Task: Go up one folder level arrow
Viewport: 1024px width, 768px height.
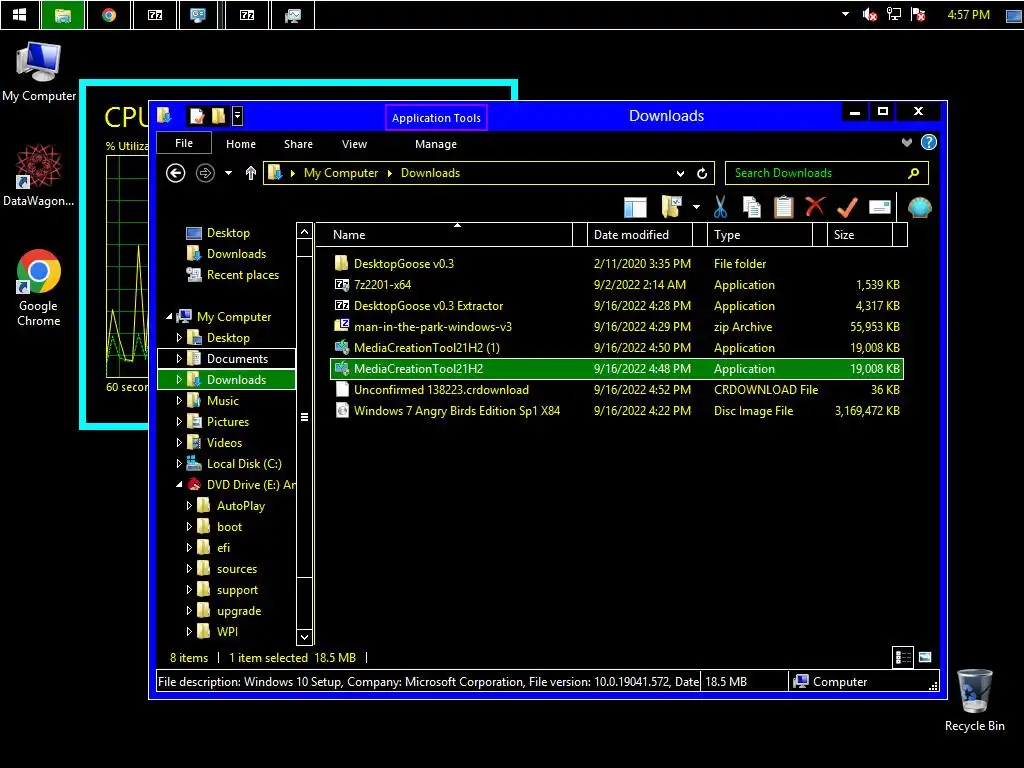Action: click(x=251, y=173)
